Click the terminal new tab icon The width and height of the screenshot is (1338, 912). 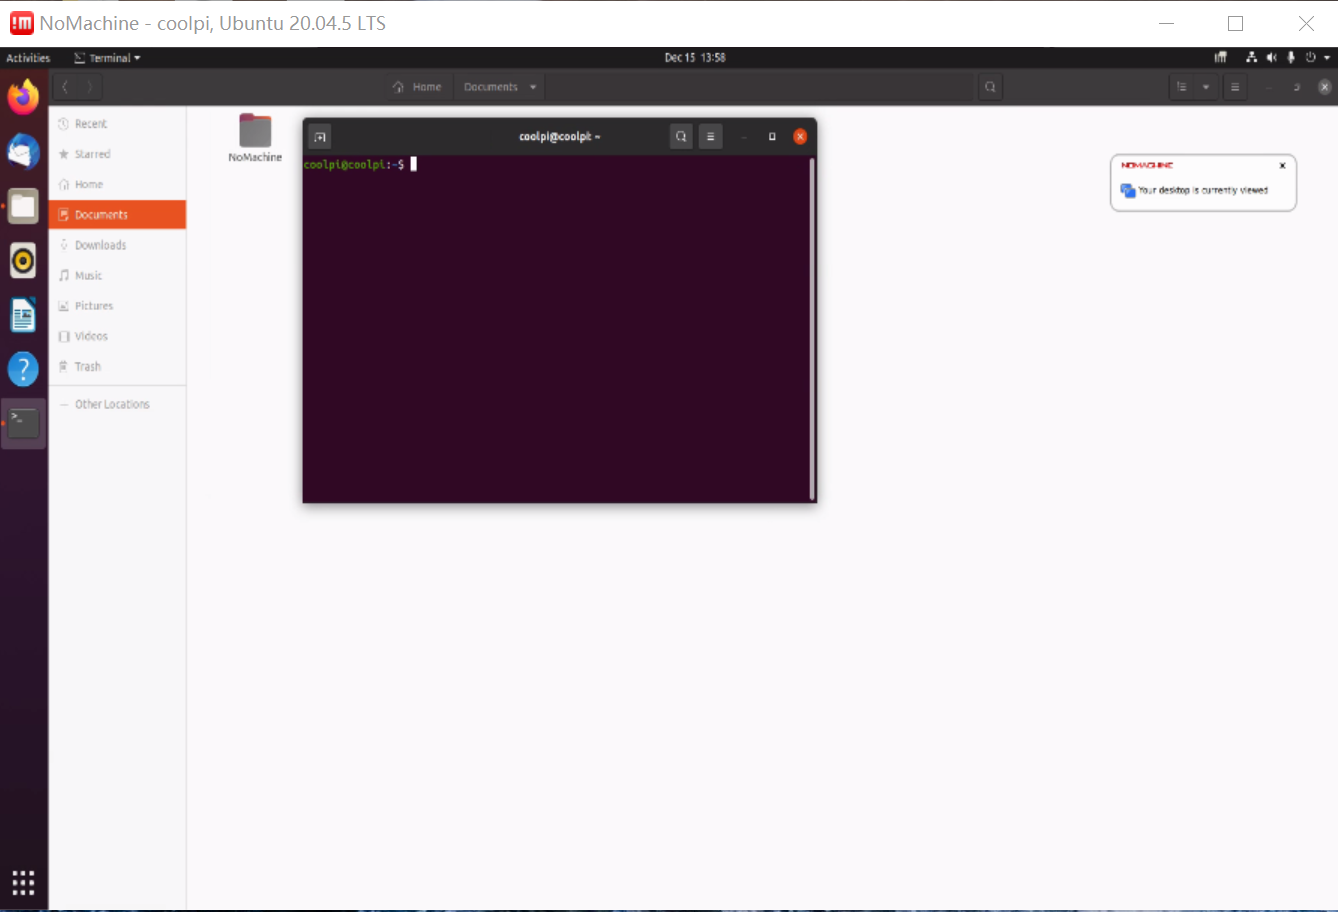[320, 137]
